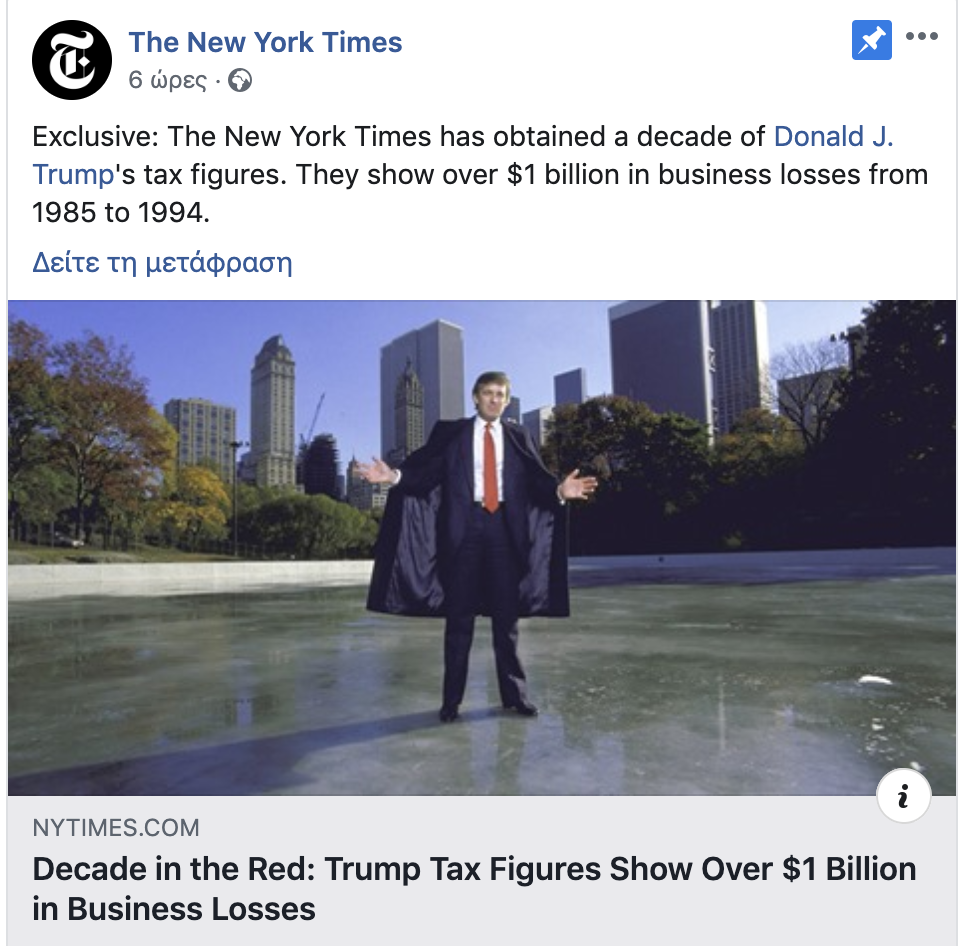Image resolution: width=970 pixels, height=946 pixels.
Task: Click the "1985 to 1994." text line
Action: coord(121,213)
